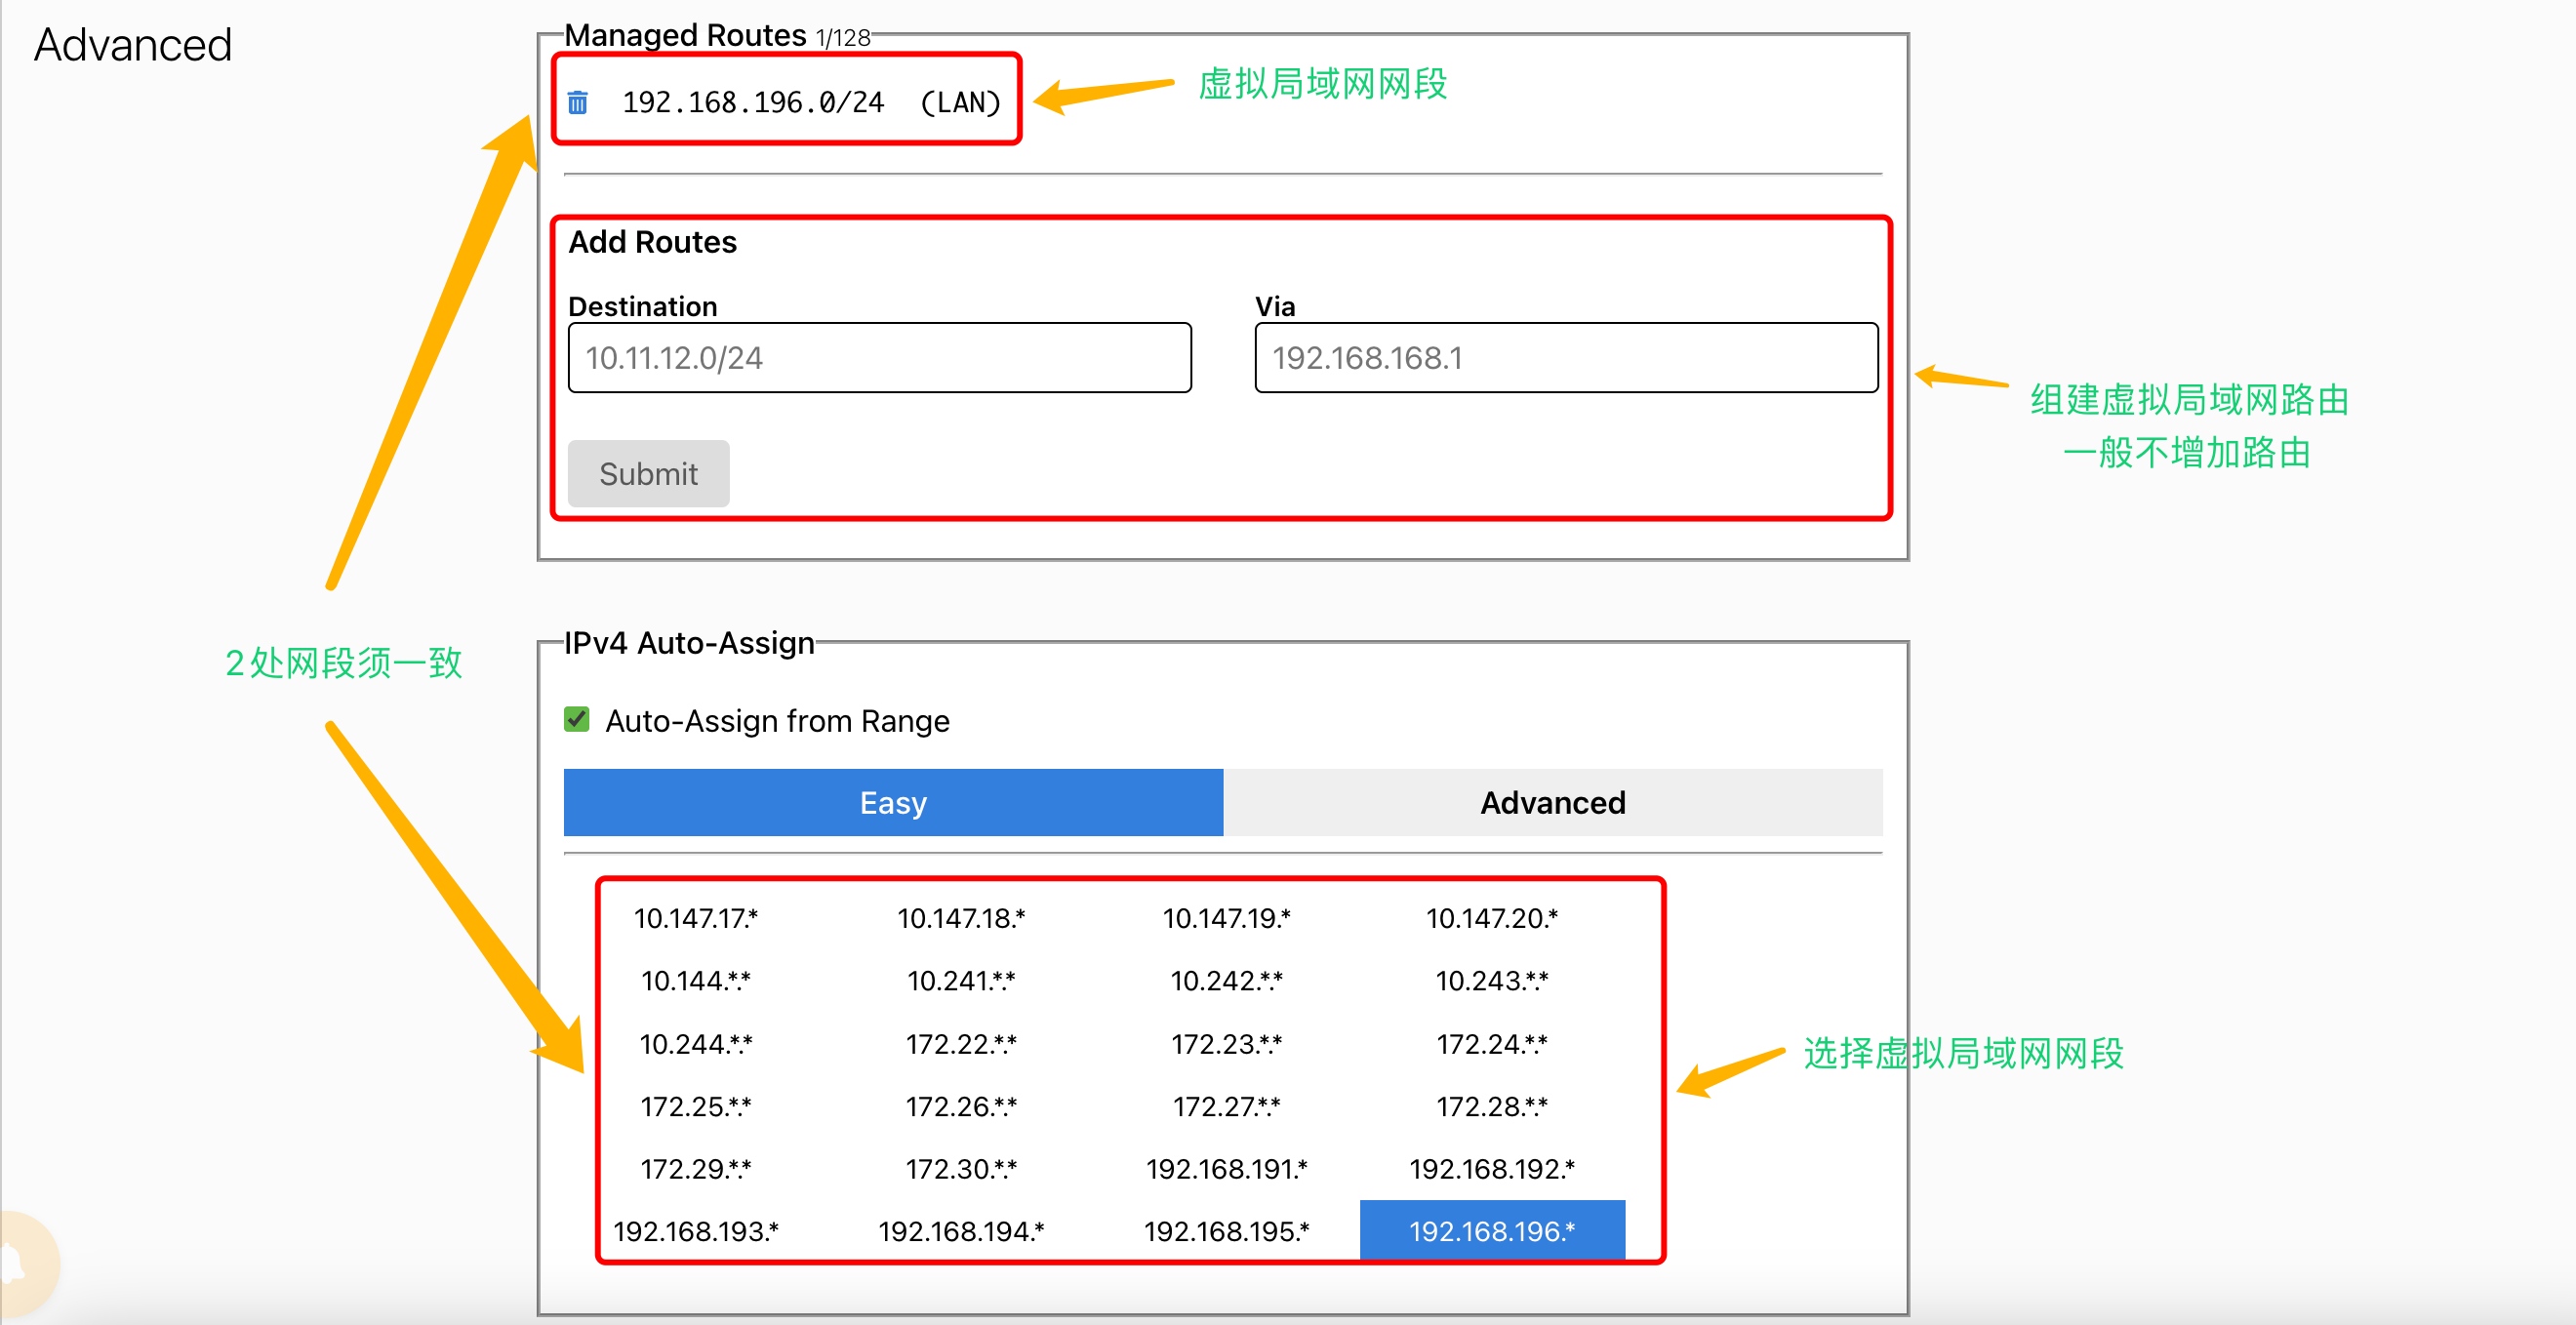Select the 10.147.17.* range

click(696, 918)
